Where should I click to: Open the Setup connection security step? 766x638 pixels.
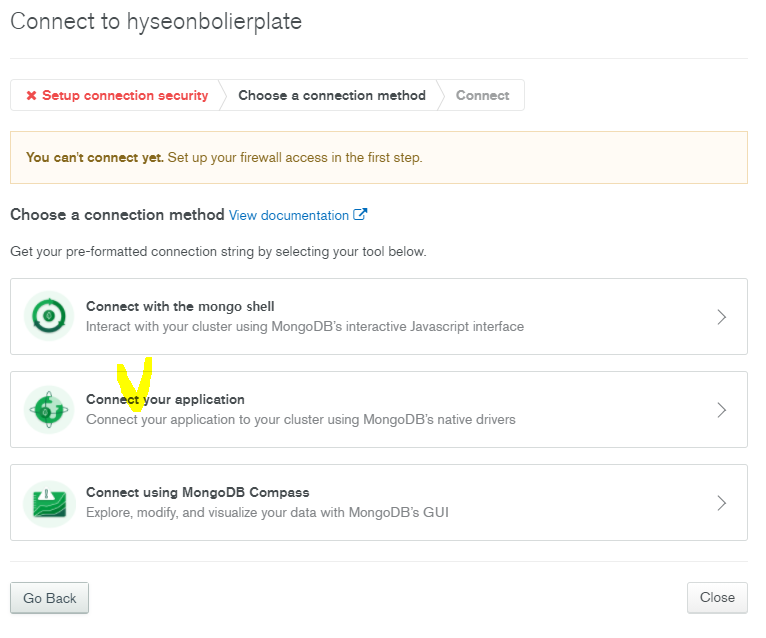117,95
